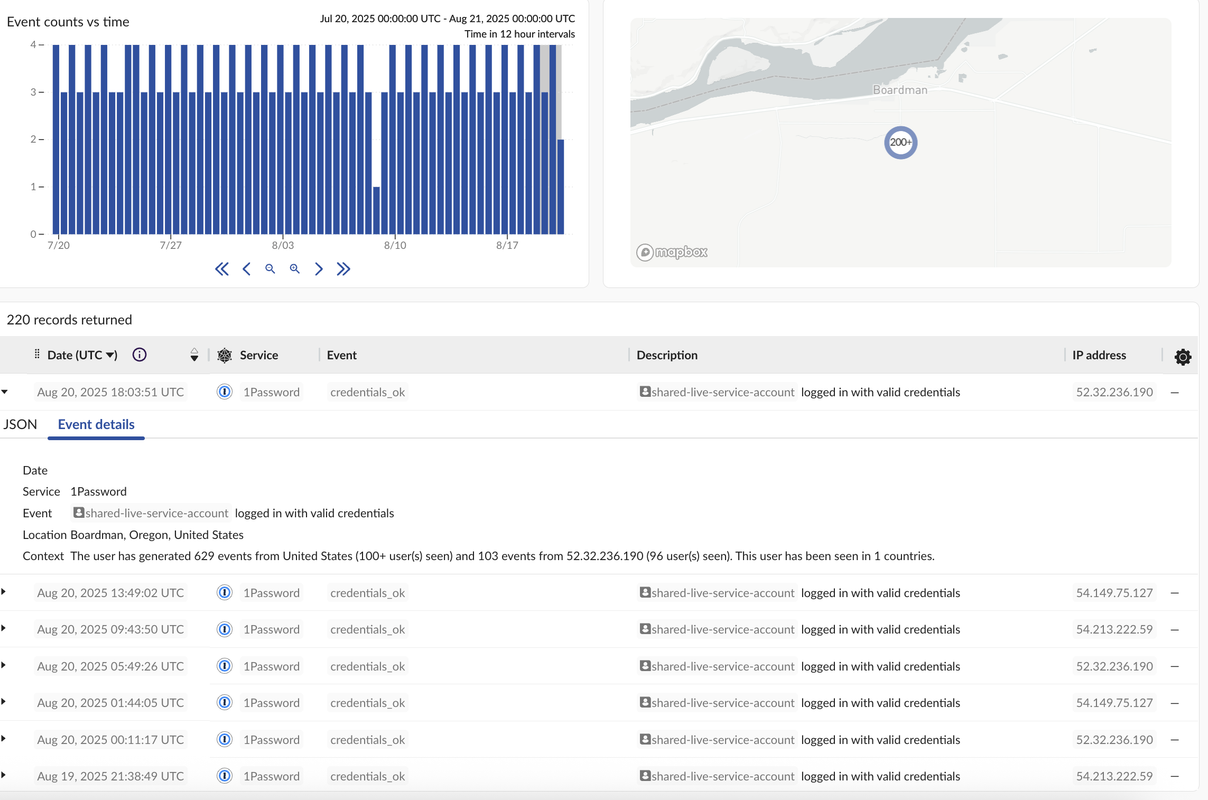Click Location Boardman, Oregon, United States text
Viewport: 1208px width, 800px height.
pos(133,535)
